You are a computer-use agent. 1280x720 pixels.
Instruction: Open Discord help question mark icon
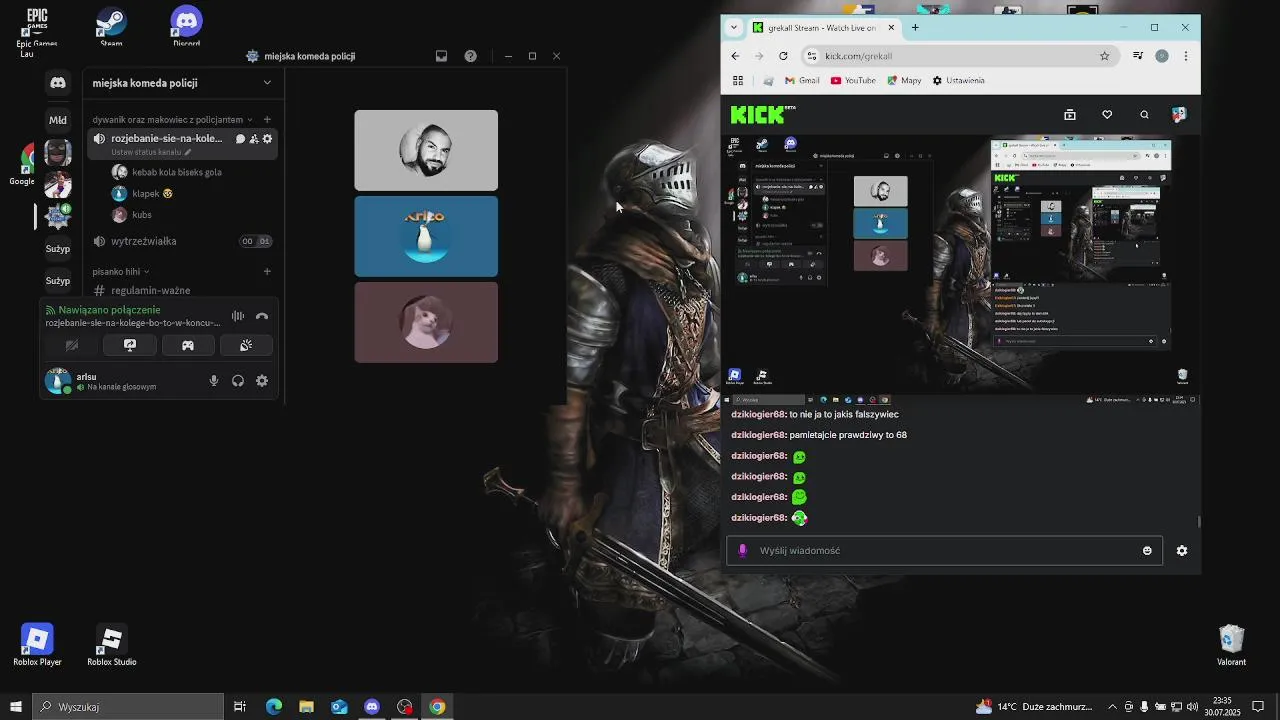471,56
